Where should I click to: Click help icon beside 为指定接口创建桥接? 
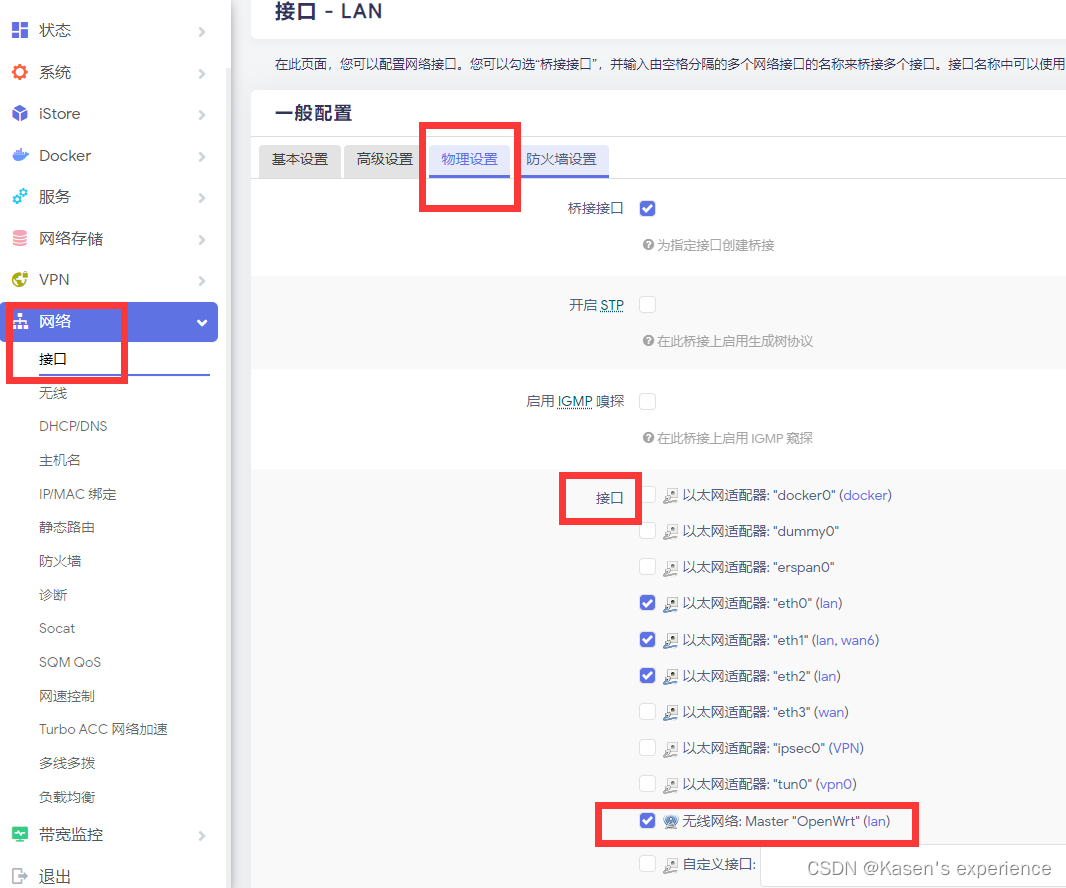tap(648, 245)
